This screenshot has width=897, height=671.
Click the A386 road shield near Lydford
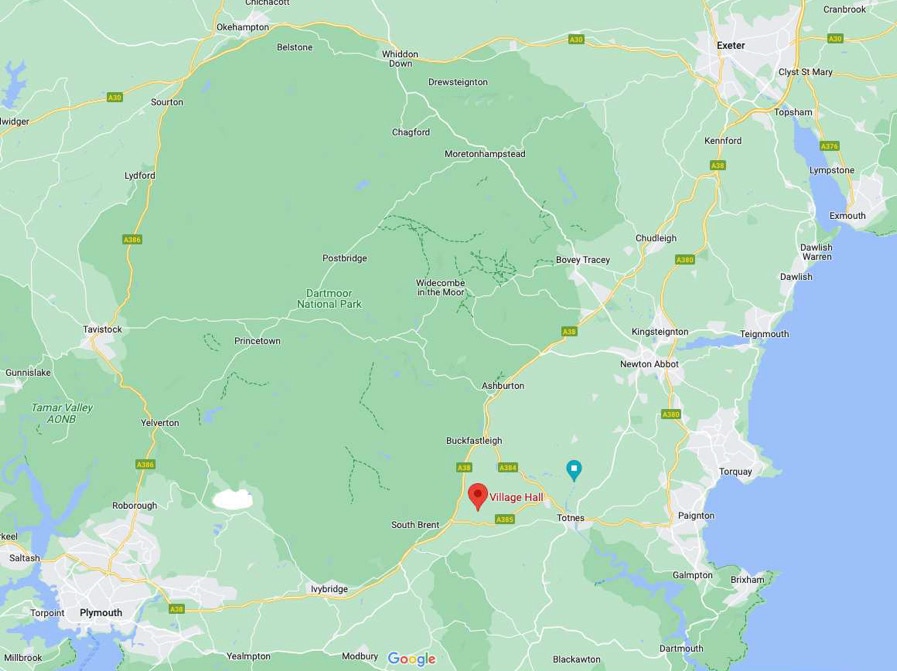(x=132, y=240)
